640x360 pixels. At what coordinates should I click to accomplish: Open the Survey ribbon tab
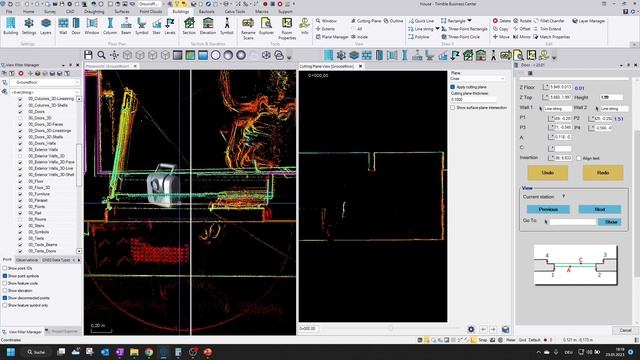coord(50,12)
